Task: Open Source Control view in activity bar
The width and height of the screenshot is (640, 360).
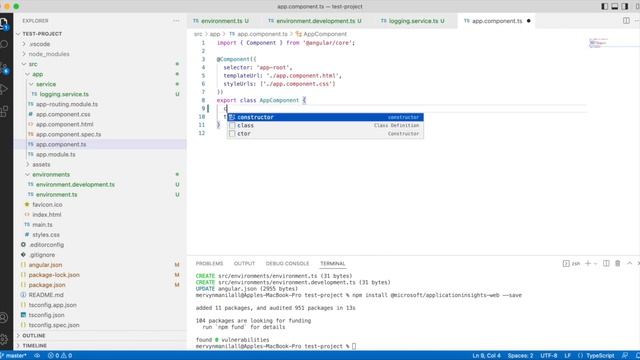Action: [4, 67]
